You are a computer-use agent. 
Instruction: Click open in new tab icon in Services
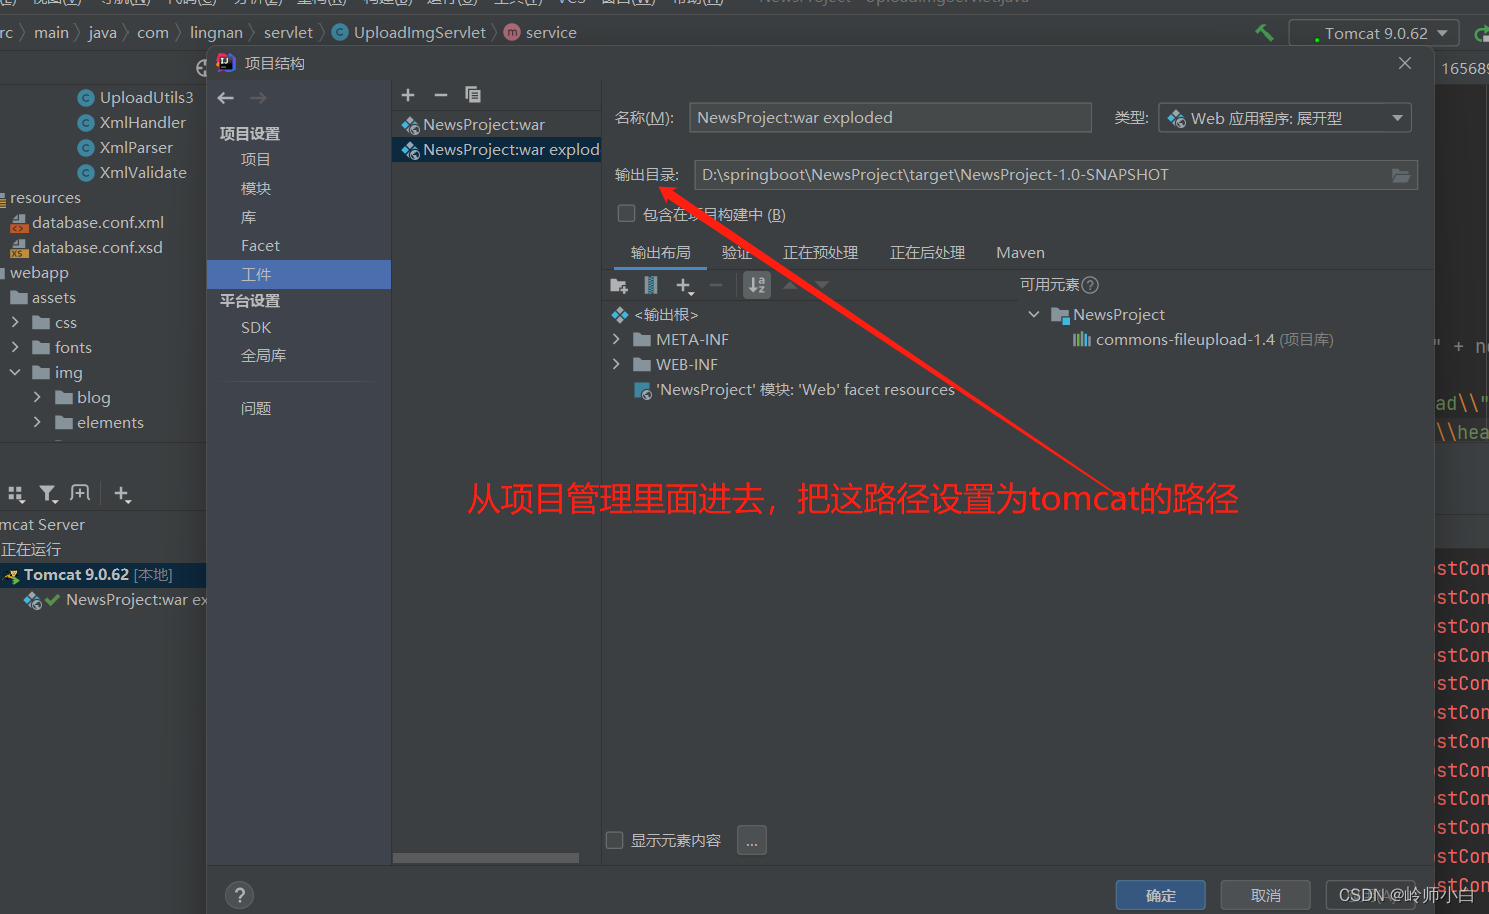80,493
